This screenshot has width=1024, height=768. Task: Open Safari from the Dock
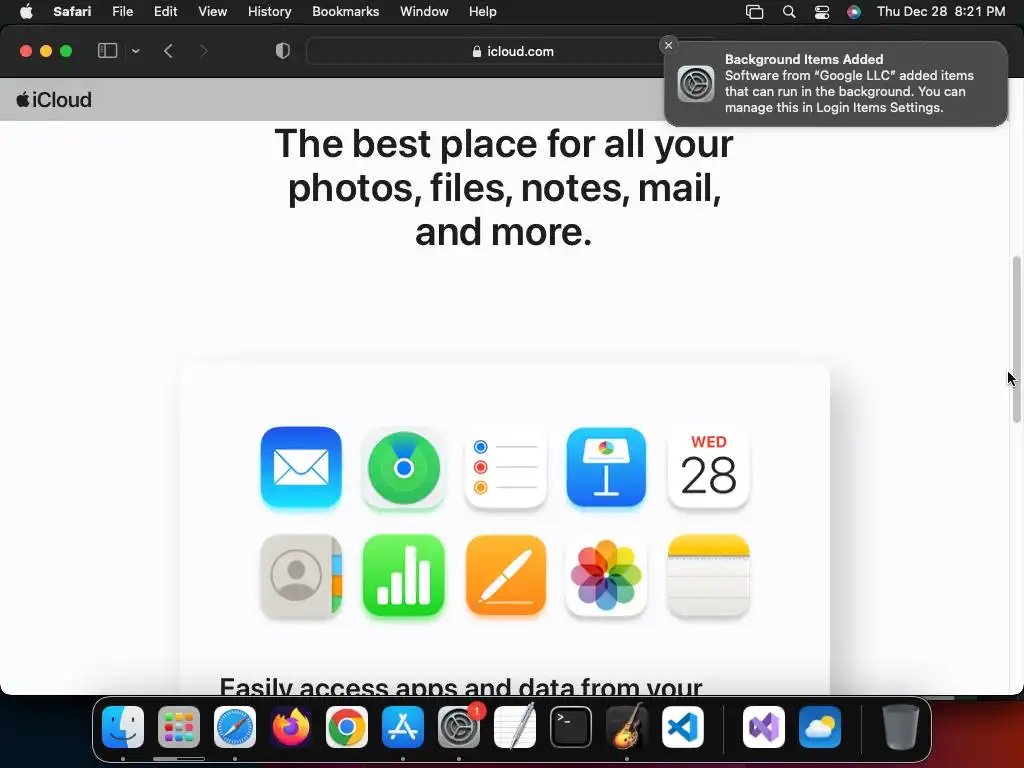click(x=235, y=727)
